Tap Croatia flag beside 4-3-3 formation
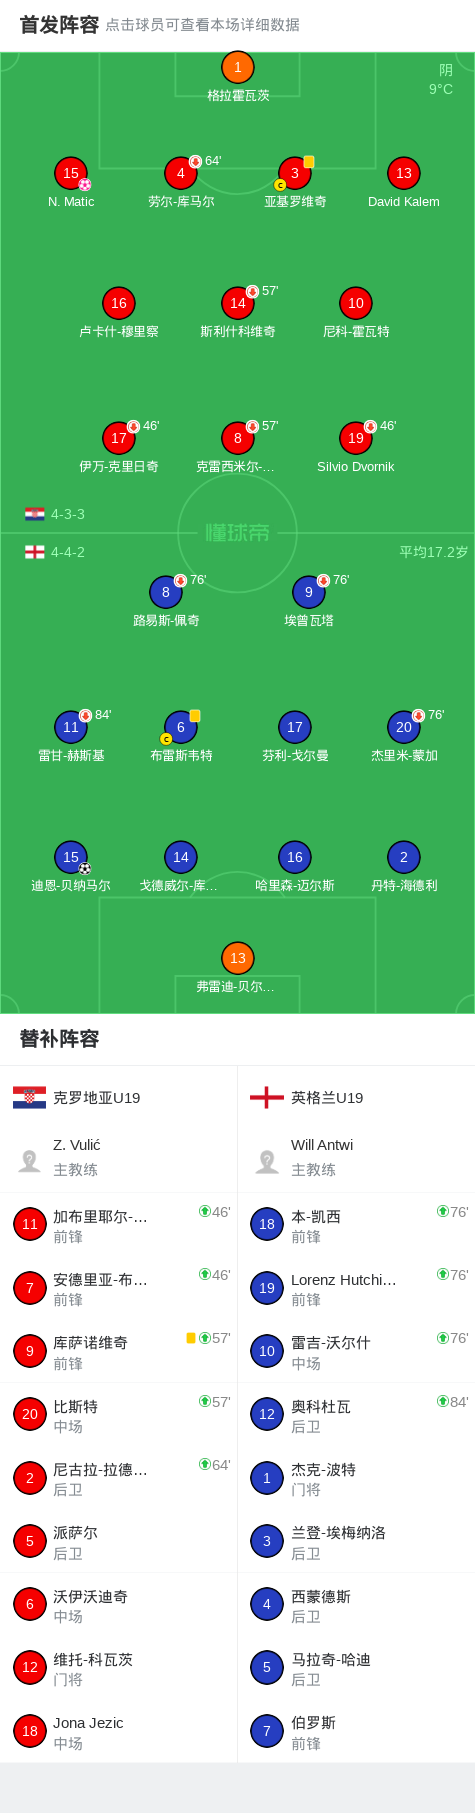The width and height of the screenshot is (475, 1813). point(35,514)
